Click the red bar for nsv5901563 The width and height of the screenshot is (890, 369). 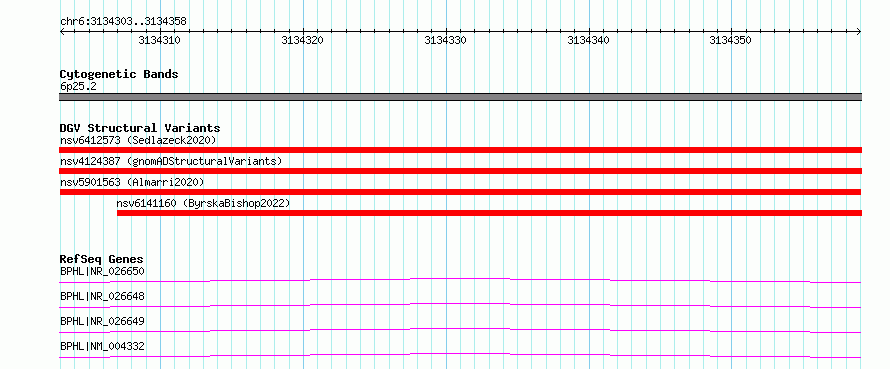click(460, 192)
